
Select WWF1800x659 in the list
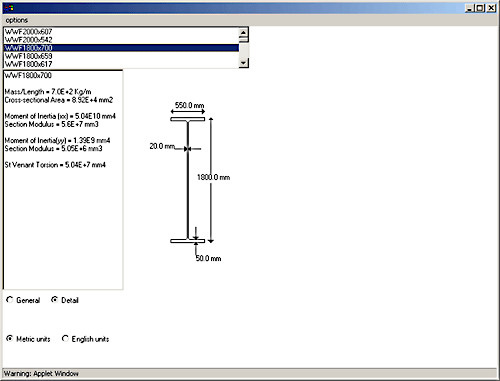click(x=121, y=56)
